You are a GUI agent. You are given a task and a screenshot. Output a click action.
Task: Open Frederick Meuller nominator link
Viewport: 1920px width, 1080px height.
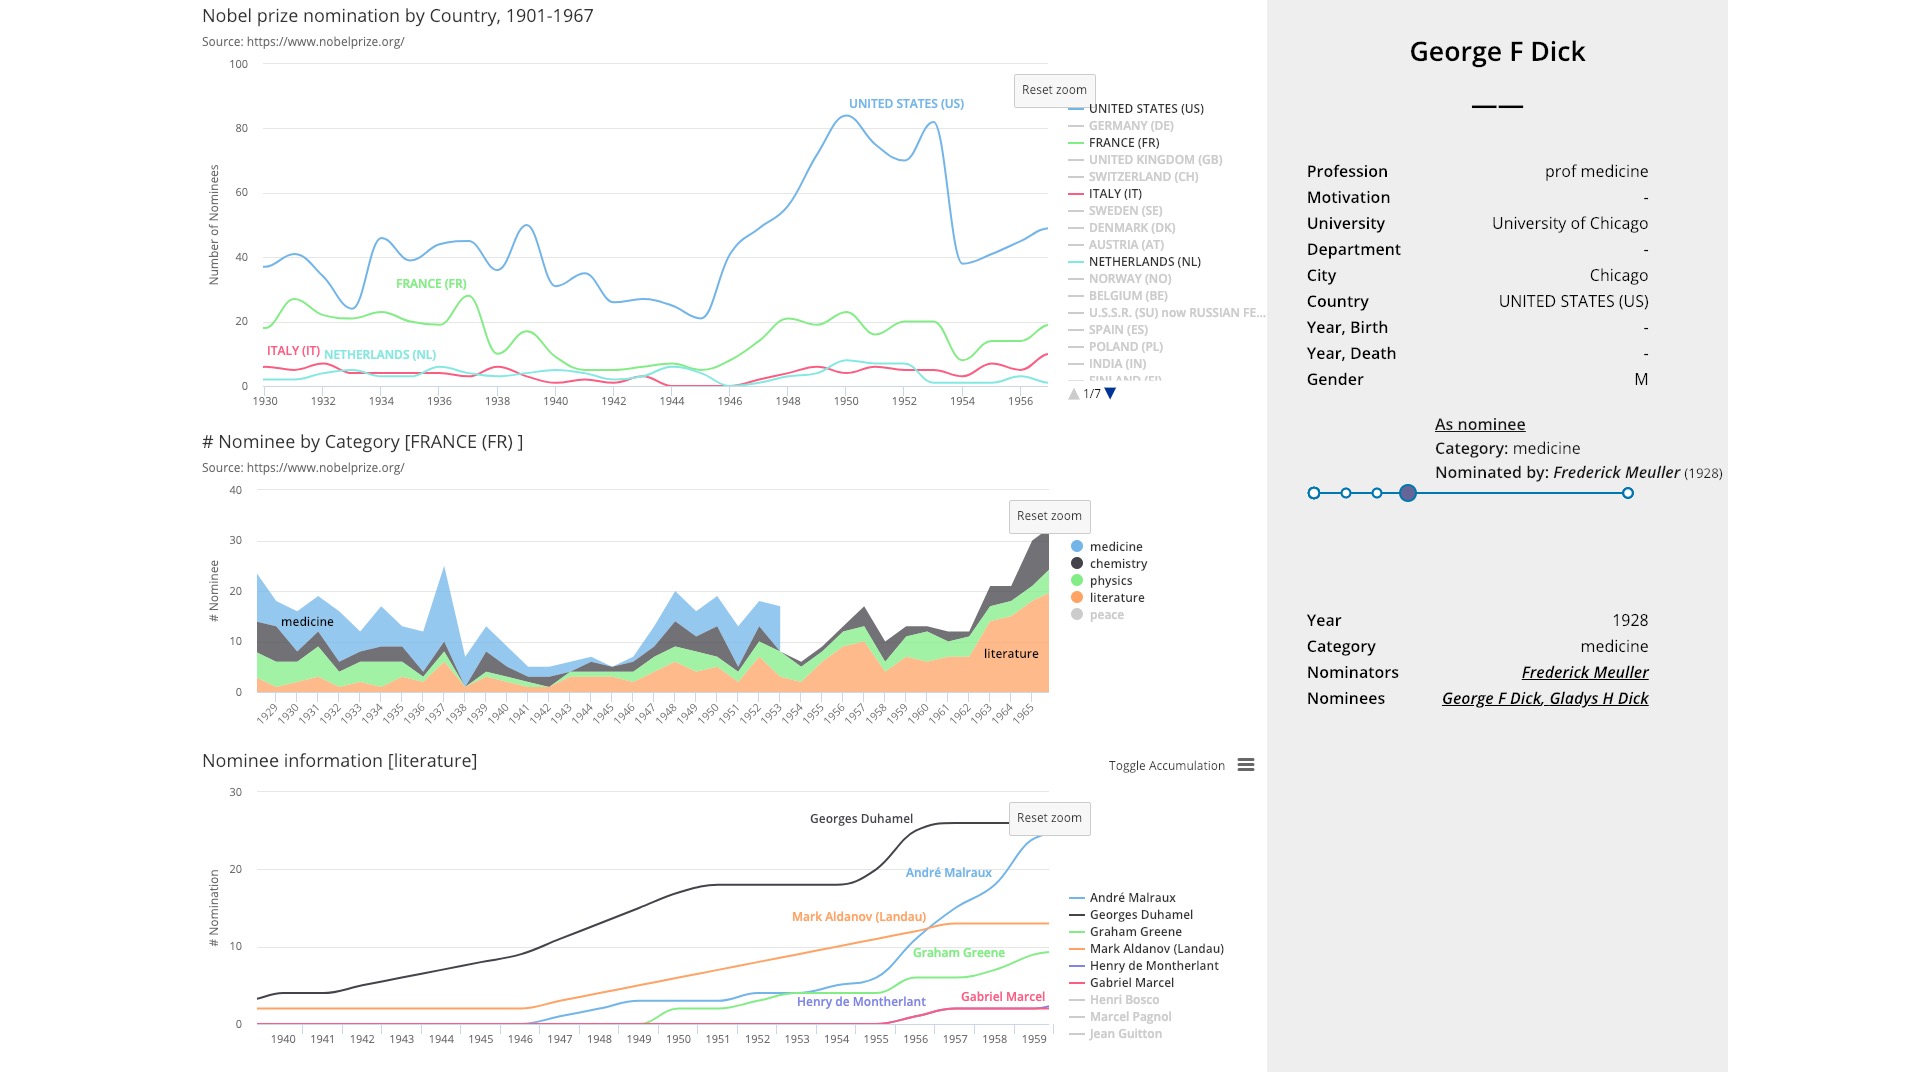[x=1584, y=673]
